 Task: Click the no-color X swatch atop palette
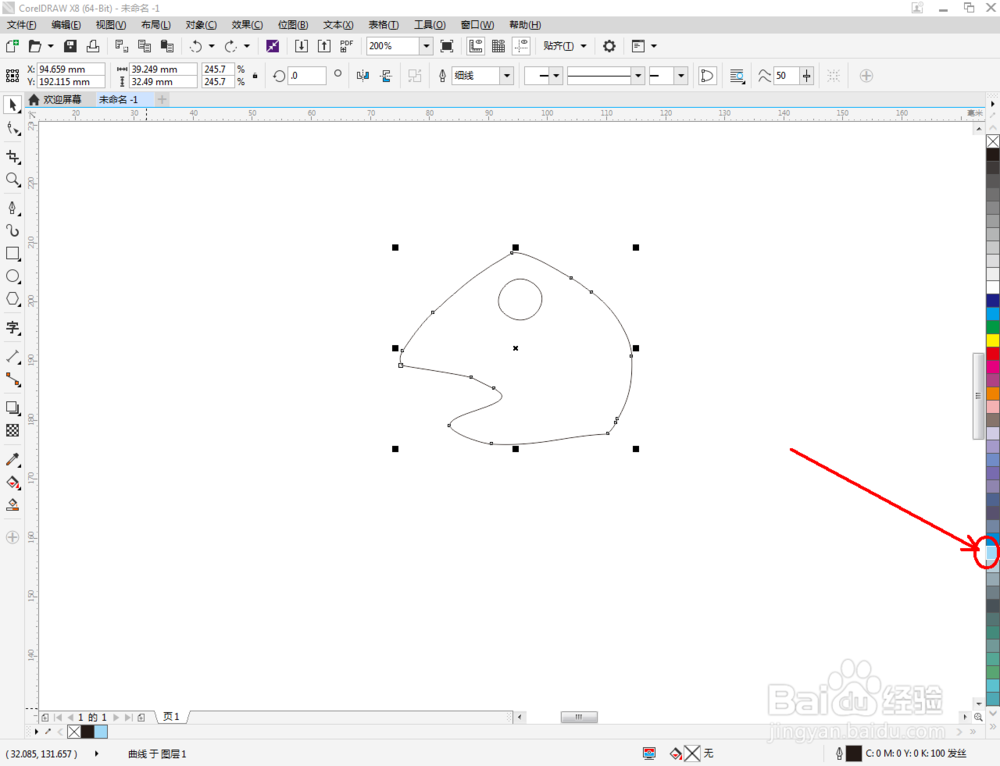tap(993, 141)
